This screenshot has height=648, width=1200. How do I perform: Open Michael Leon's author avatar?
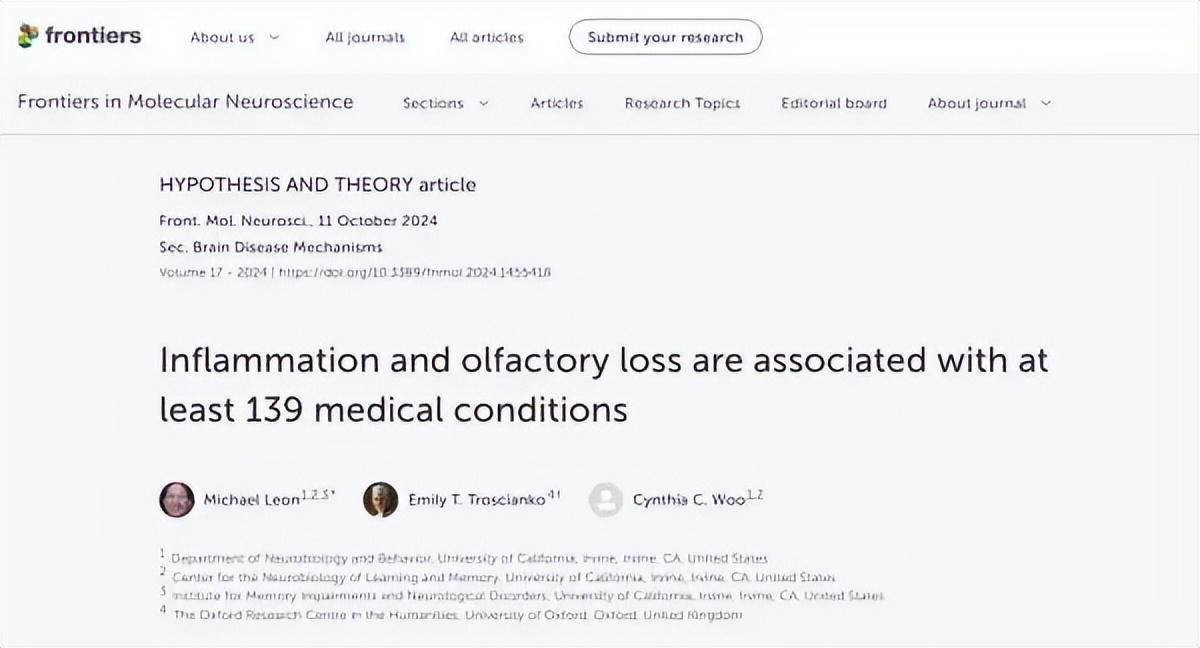[177, 499]
